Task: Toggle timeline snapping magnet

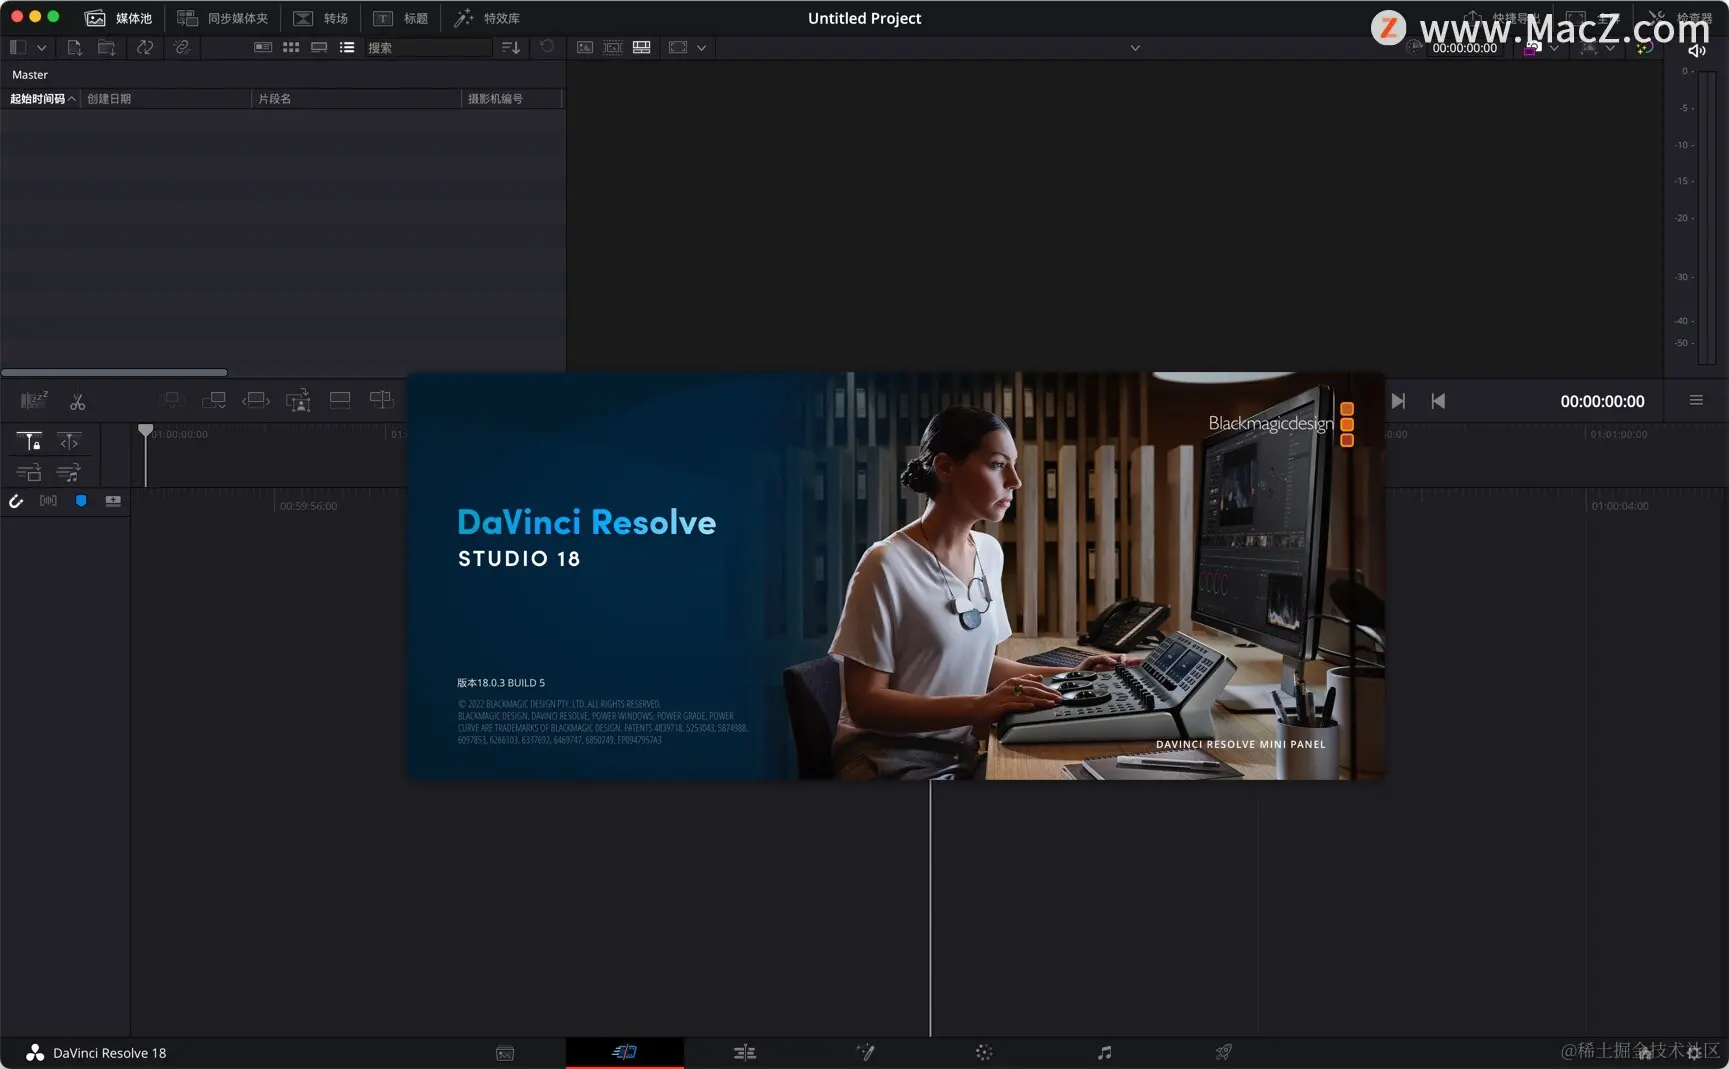Action: (16, 501)
